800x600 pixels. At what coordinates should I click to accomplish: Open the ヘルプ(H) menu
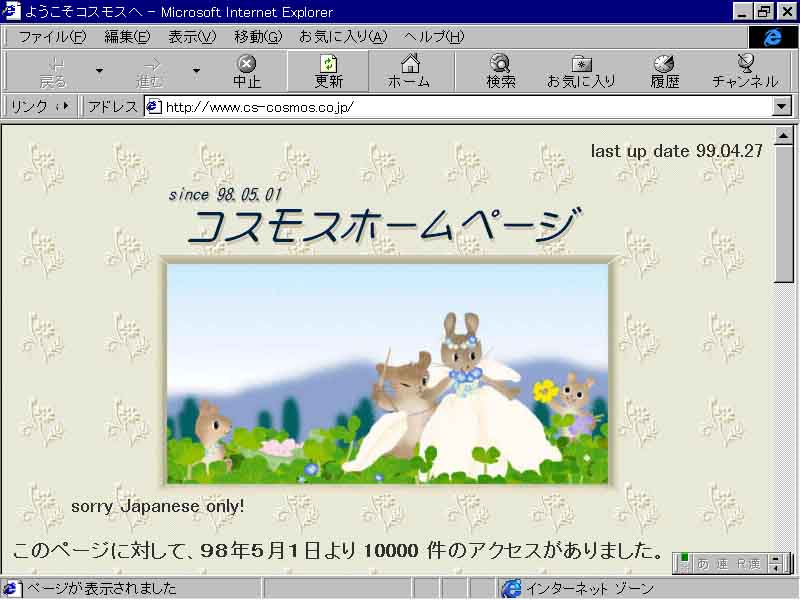point(434,37)
